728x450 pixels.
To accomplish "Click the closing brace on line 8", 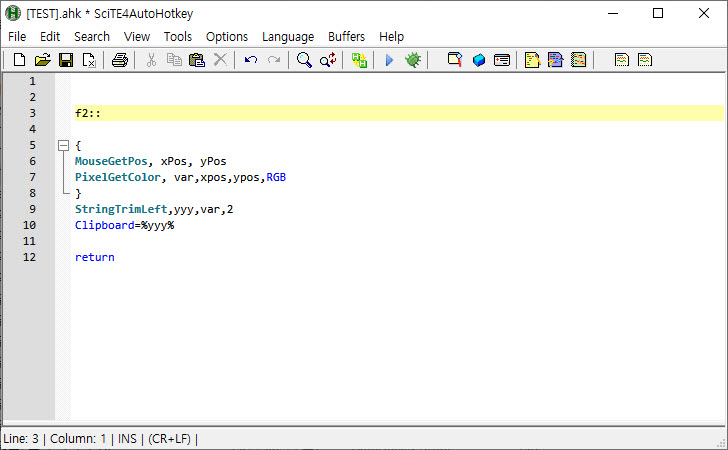I will point(78,193).
